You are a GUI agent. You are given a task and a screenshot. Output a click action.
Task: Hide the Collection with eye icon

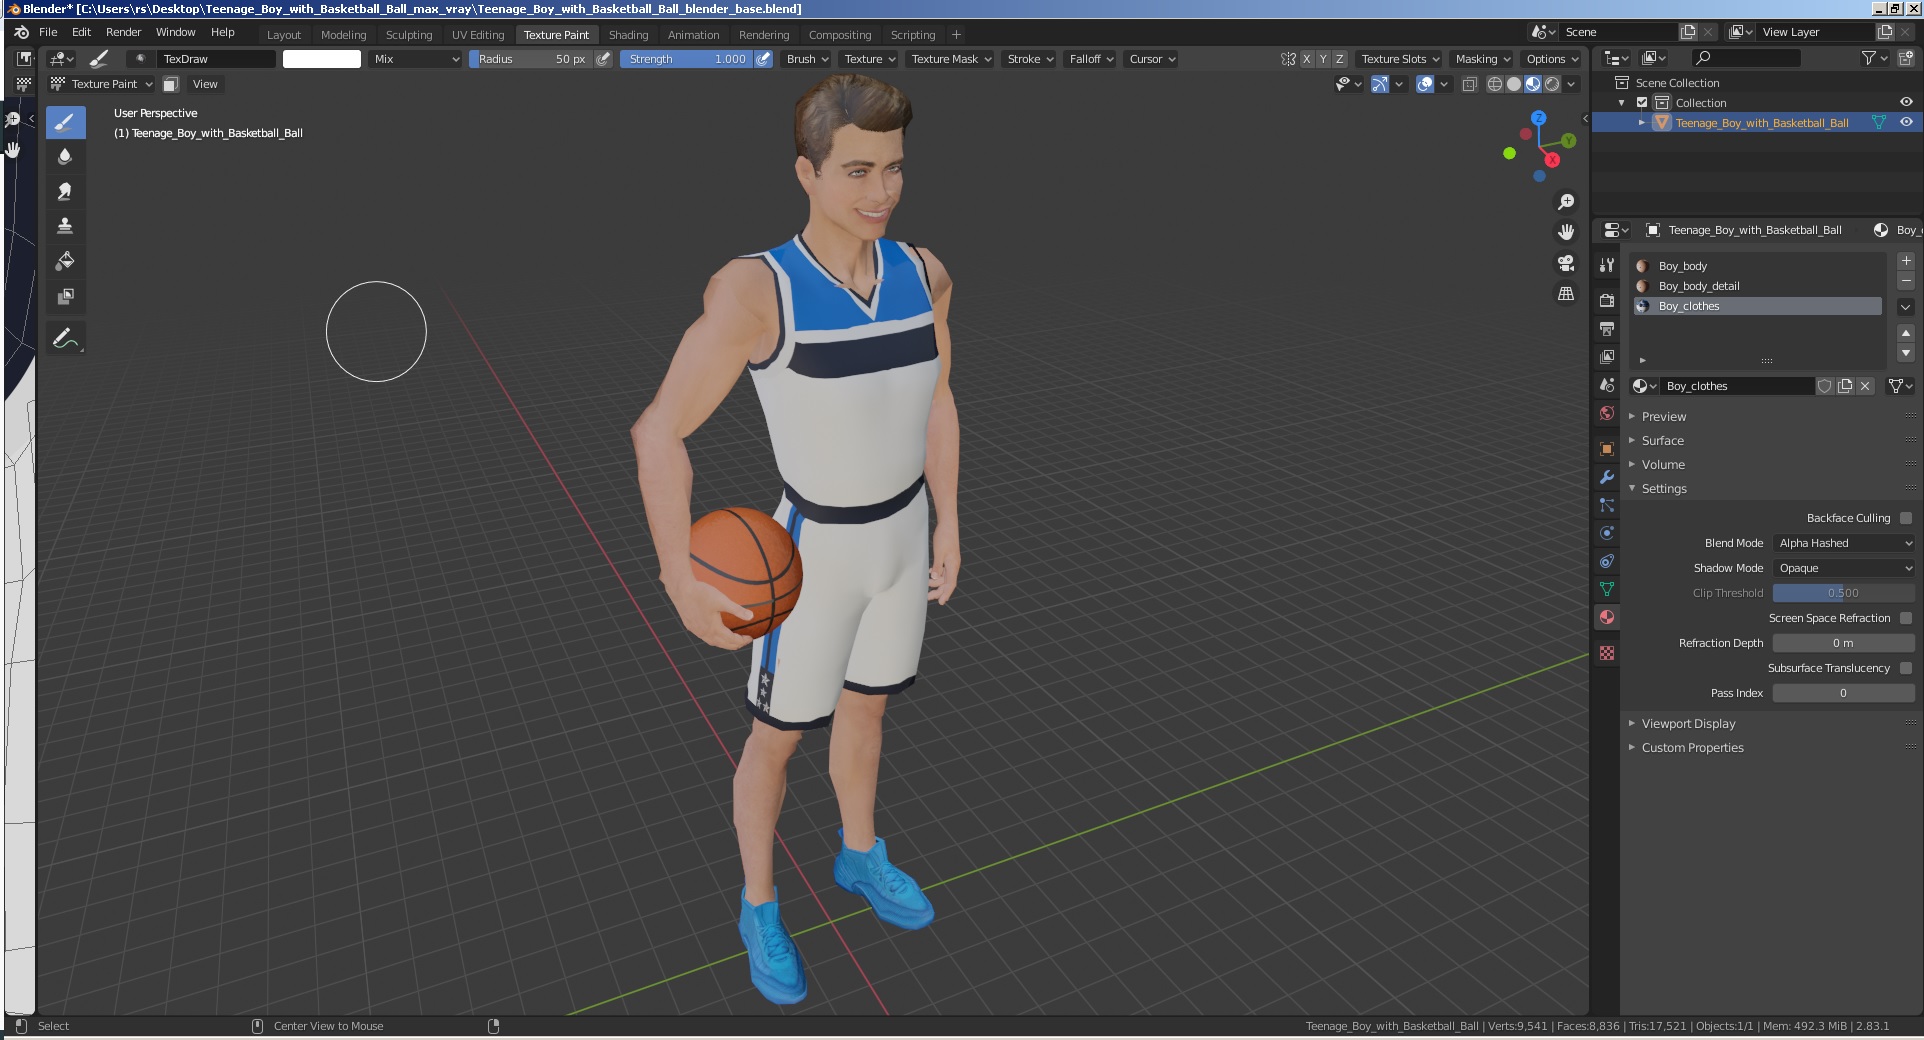(1906, 102)
